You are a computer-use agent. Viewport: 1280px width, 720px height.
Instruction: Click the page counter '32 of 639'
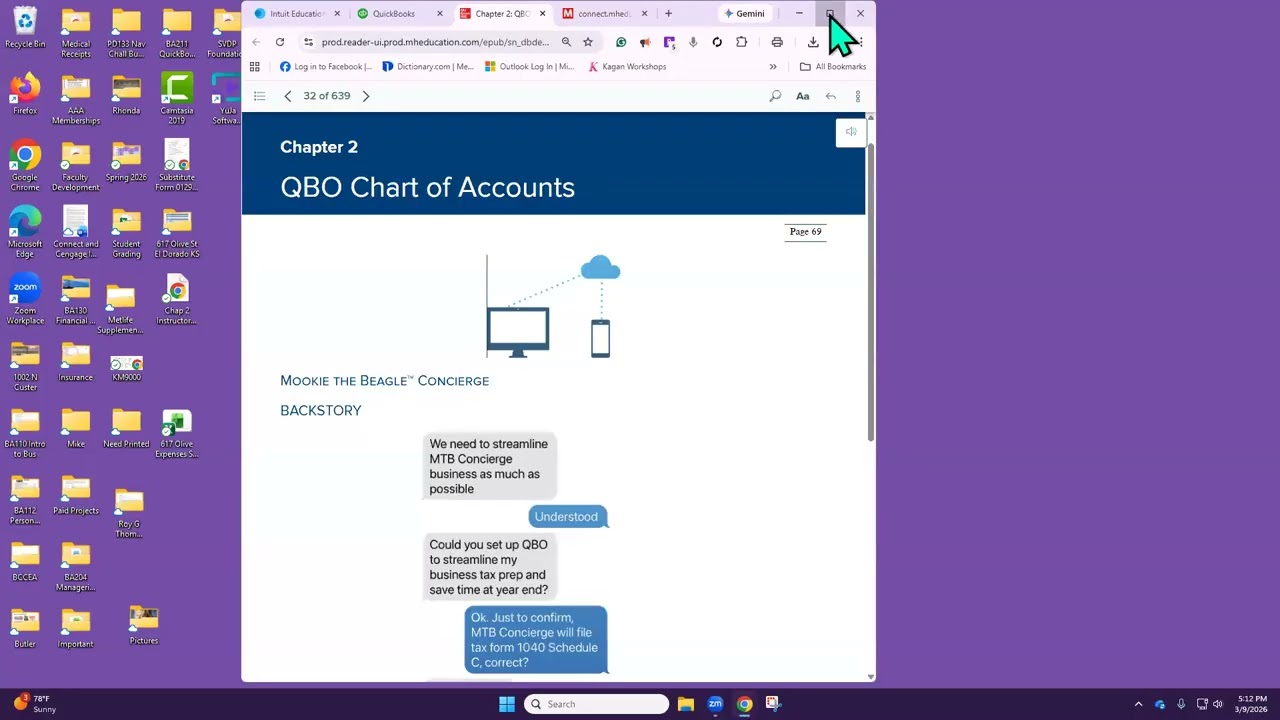(x=327, y=96)
